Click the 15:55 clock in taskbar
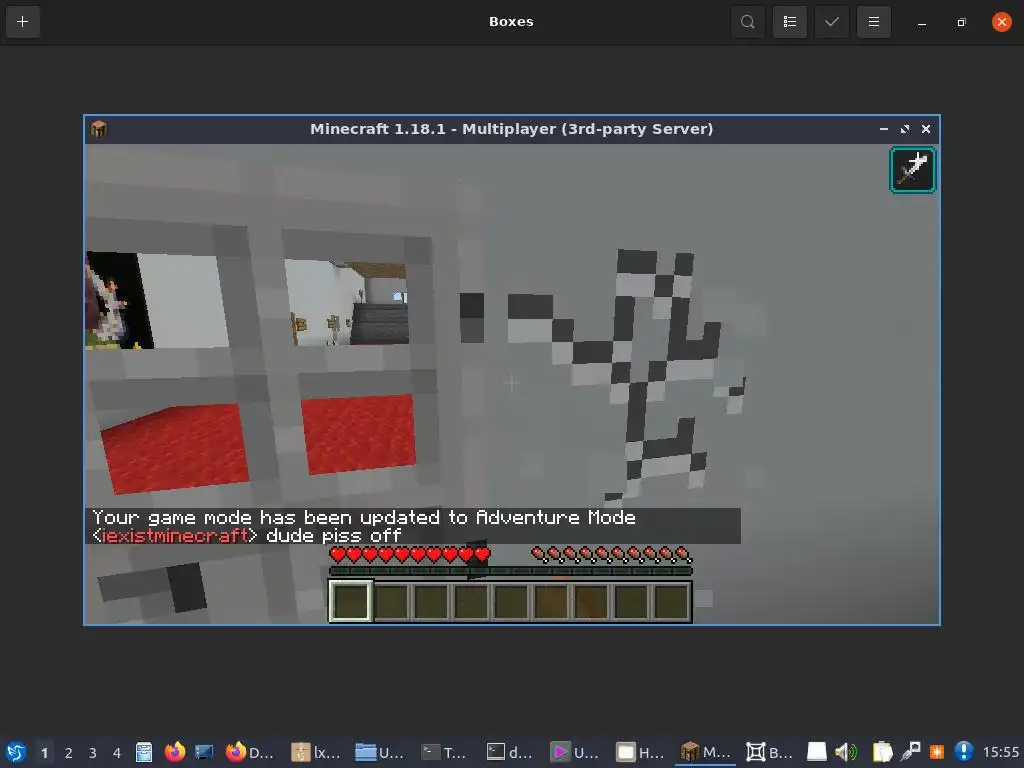1024x768 pixels. pyautogui.click(x=1000, y=752)
